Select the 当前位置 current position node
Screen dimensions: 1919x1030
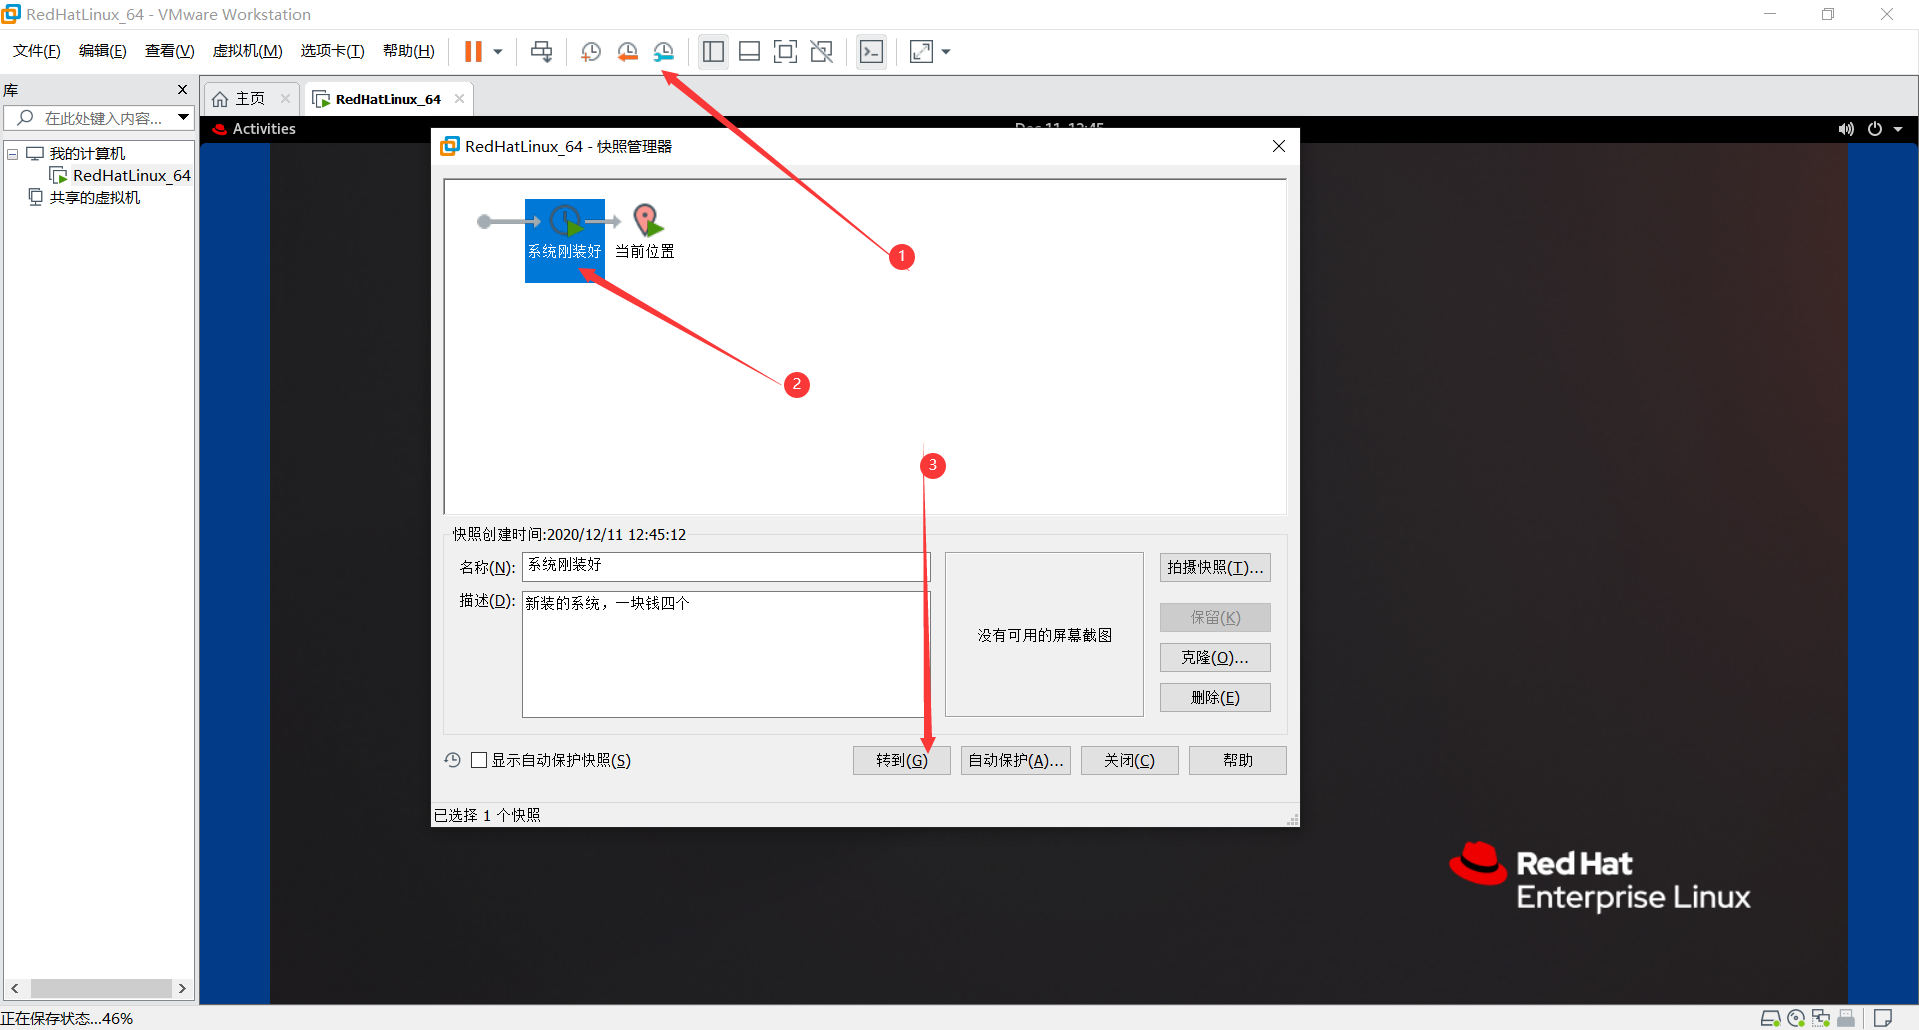(645, 233)
